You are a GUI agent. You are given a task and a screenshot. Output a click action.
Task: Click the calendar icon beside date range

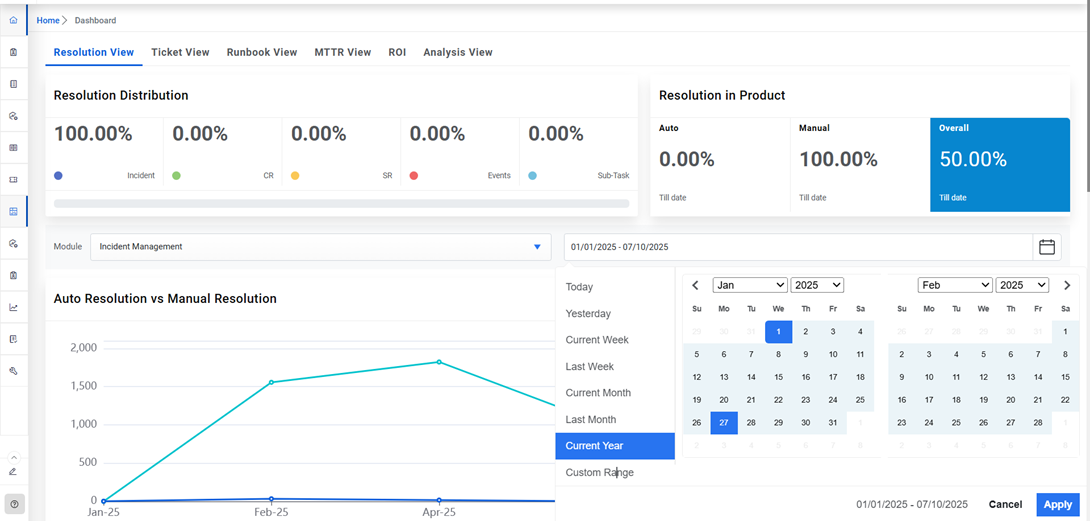1047,247
